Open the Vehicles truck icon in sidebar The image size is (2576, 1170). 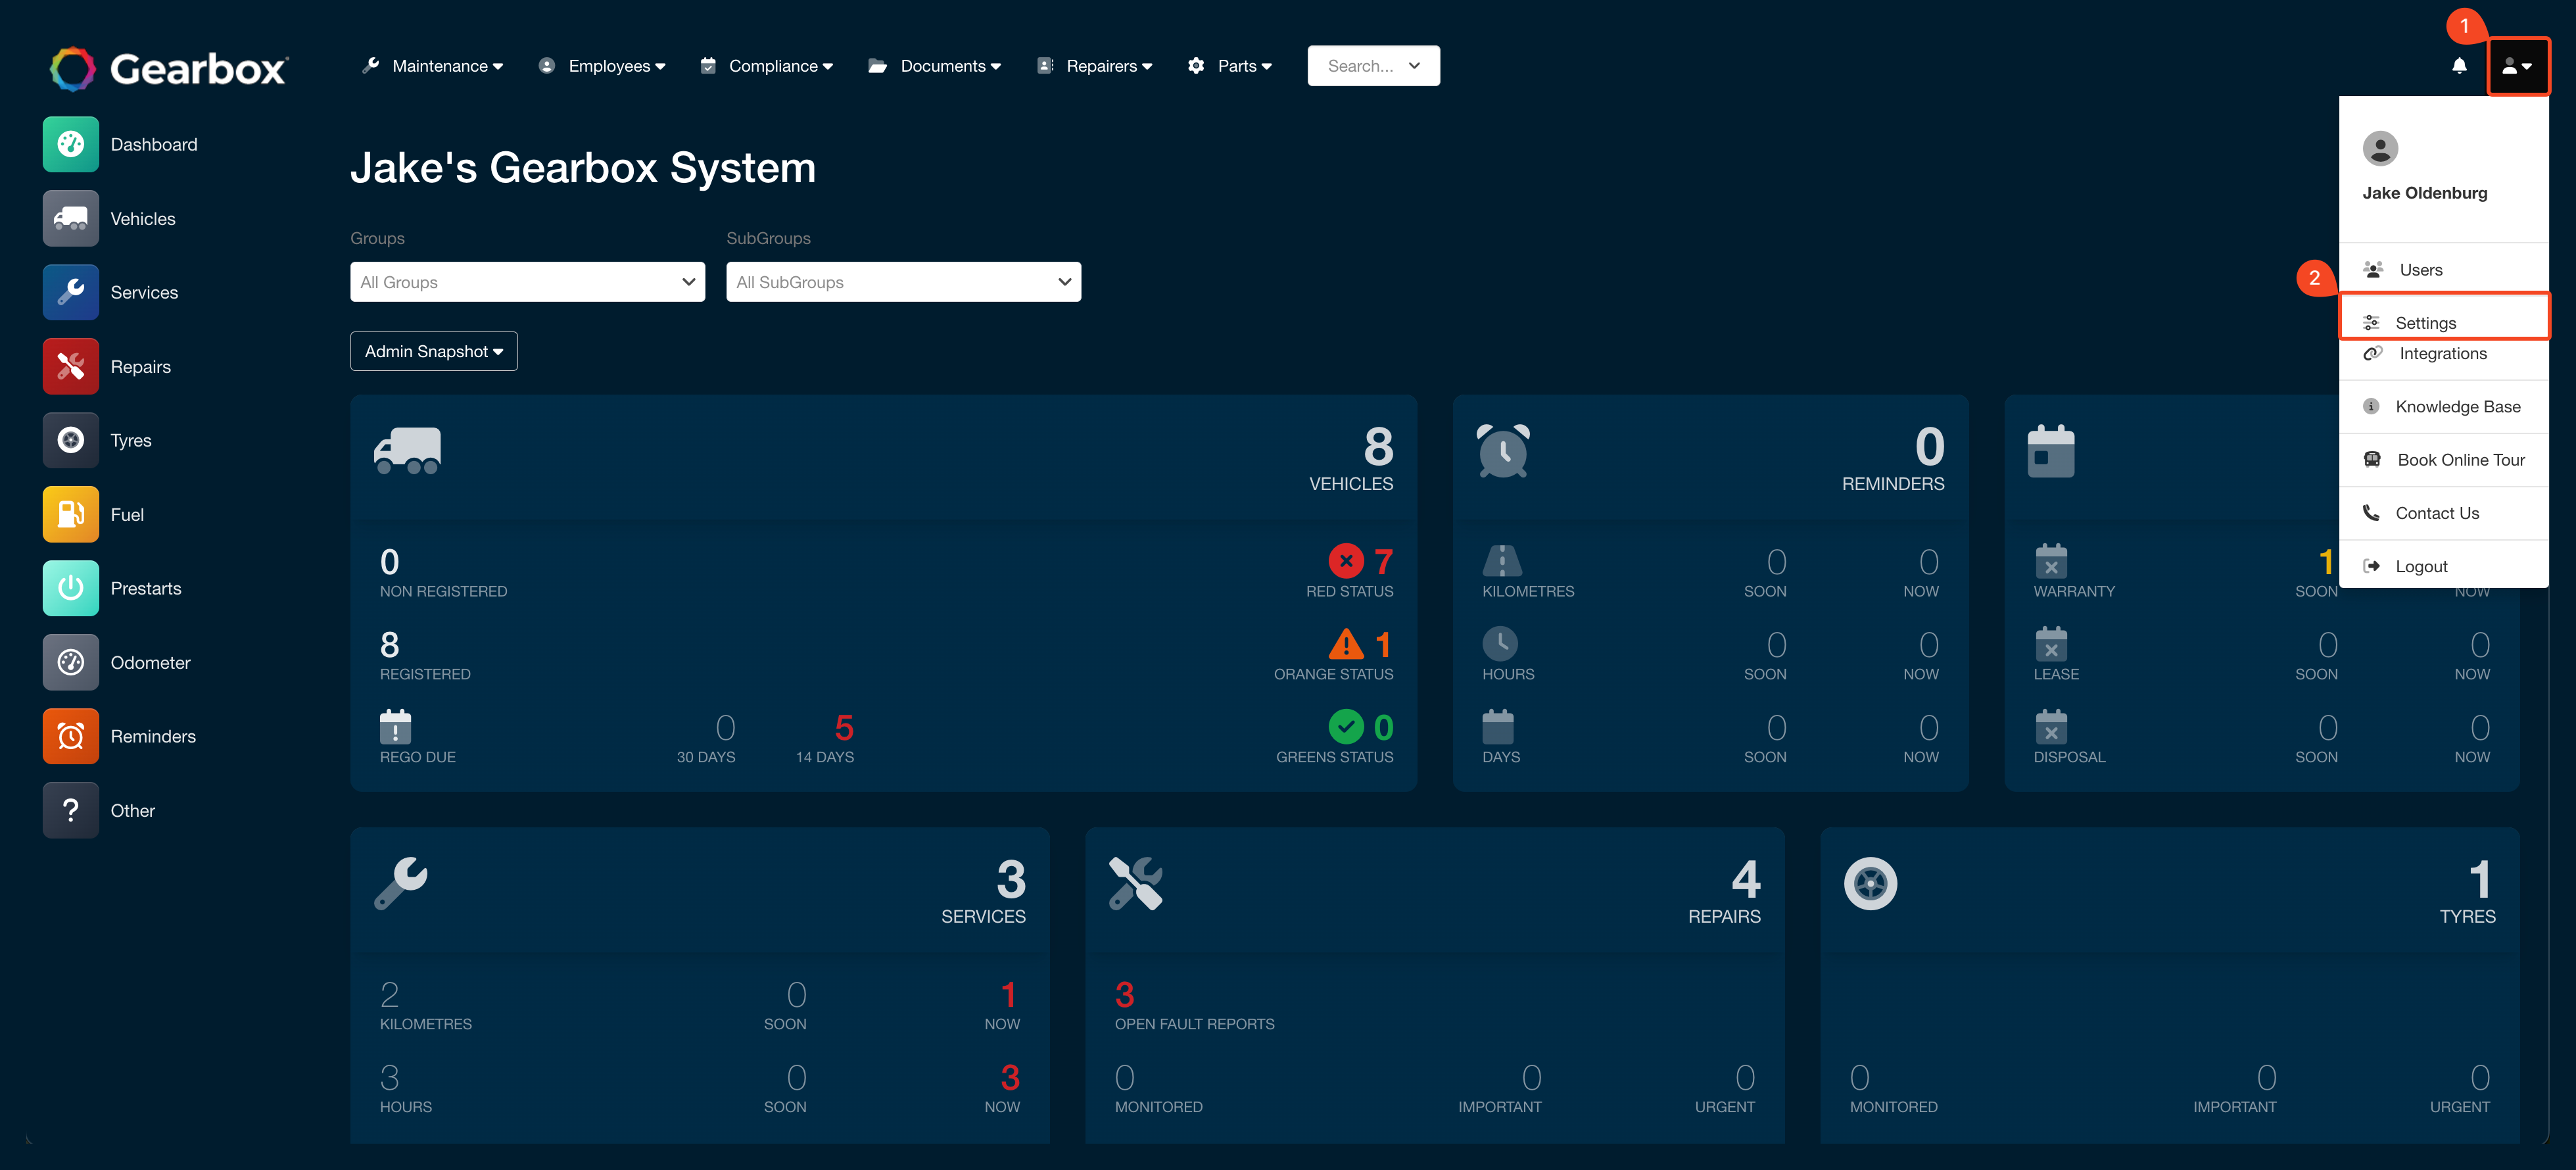(70, 218)
